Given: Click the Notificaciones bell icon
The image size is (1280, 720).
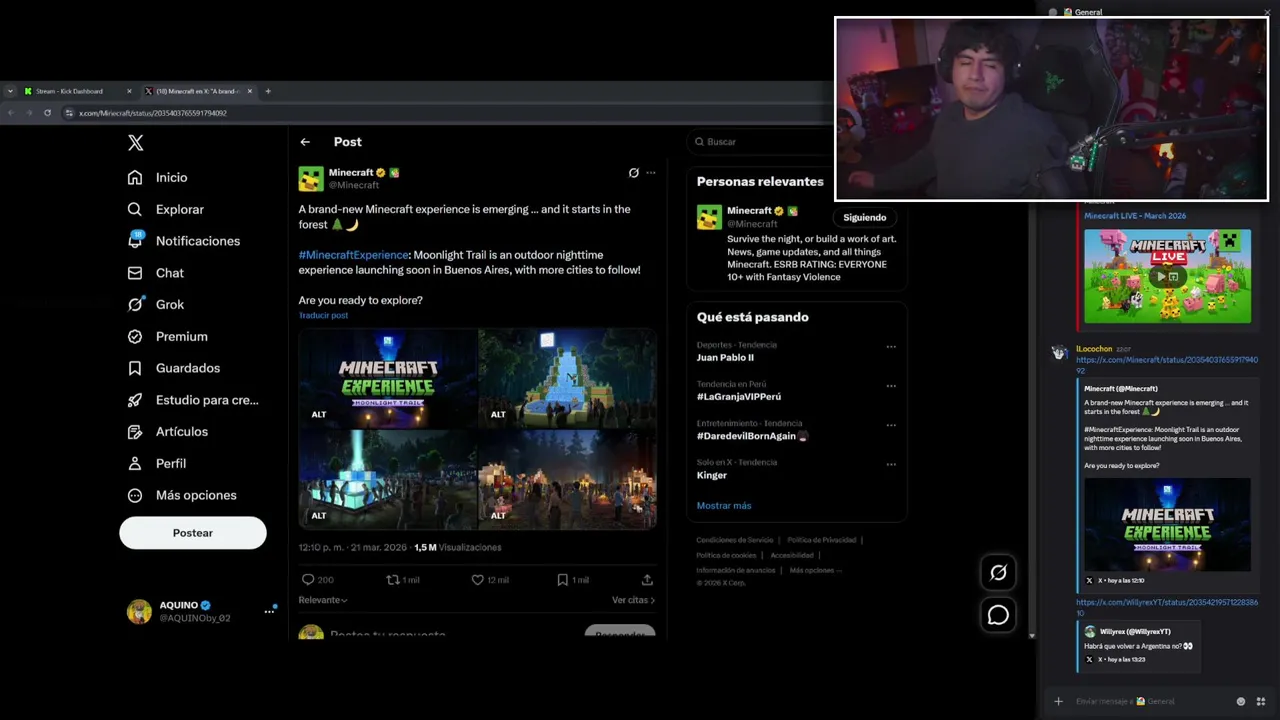Looking at the screenshot, I should 135,241.
